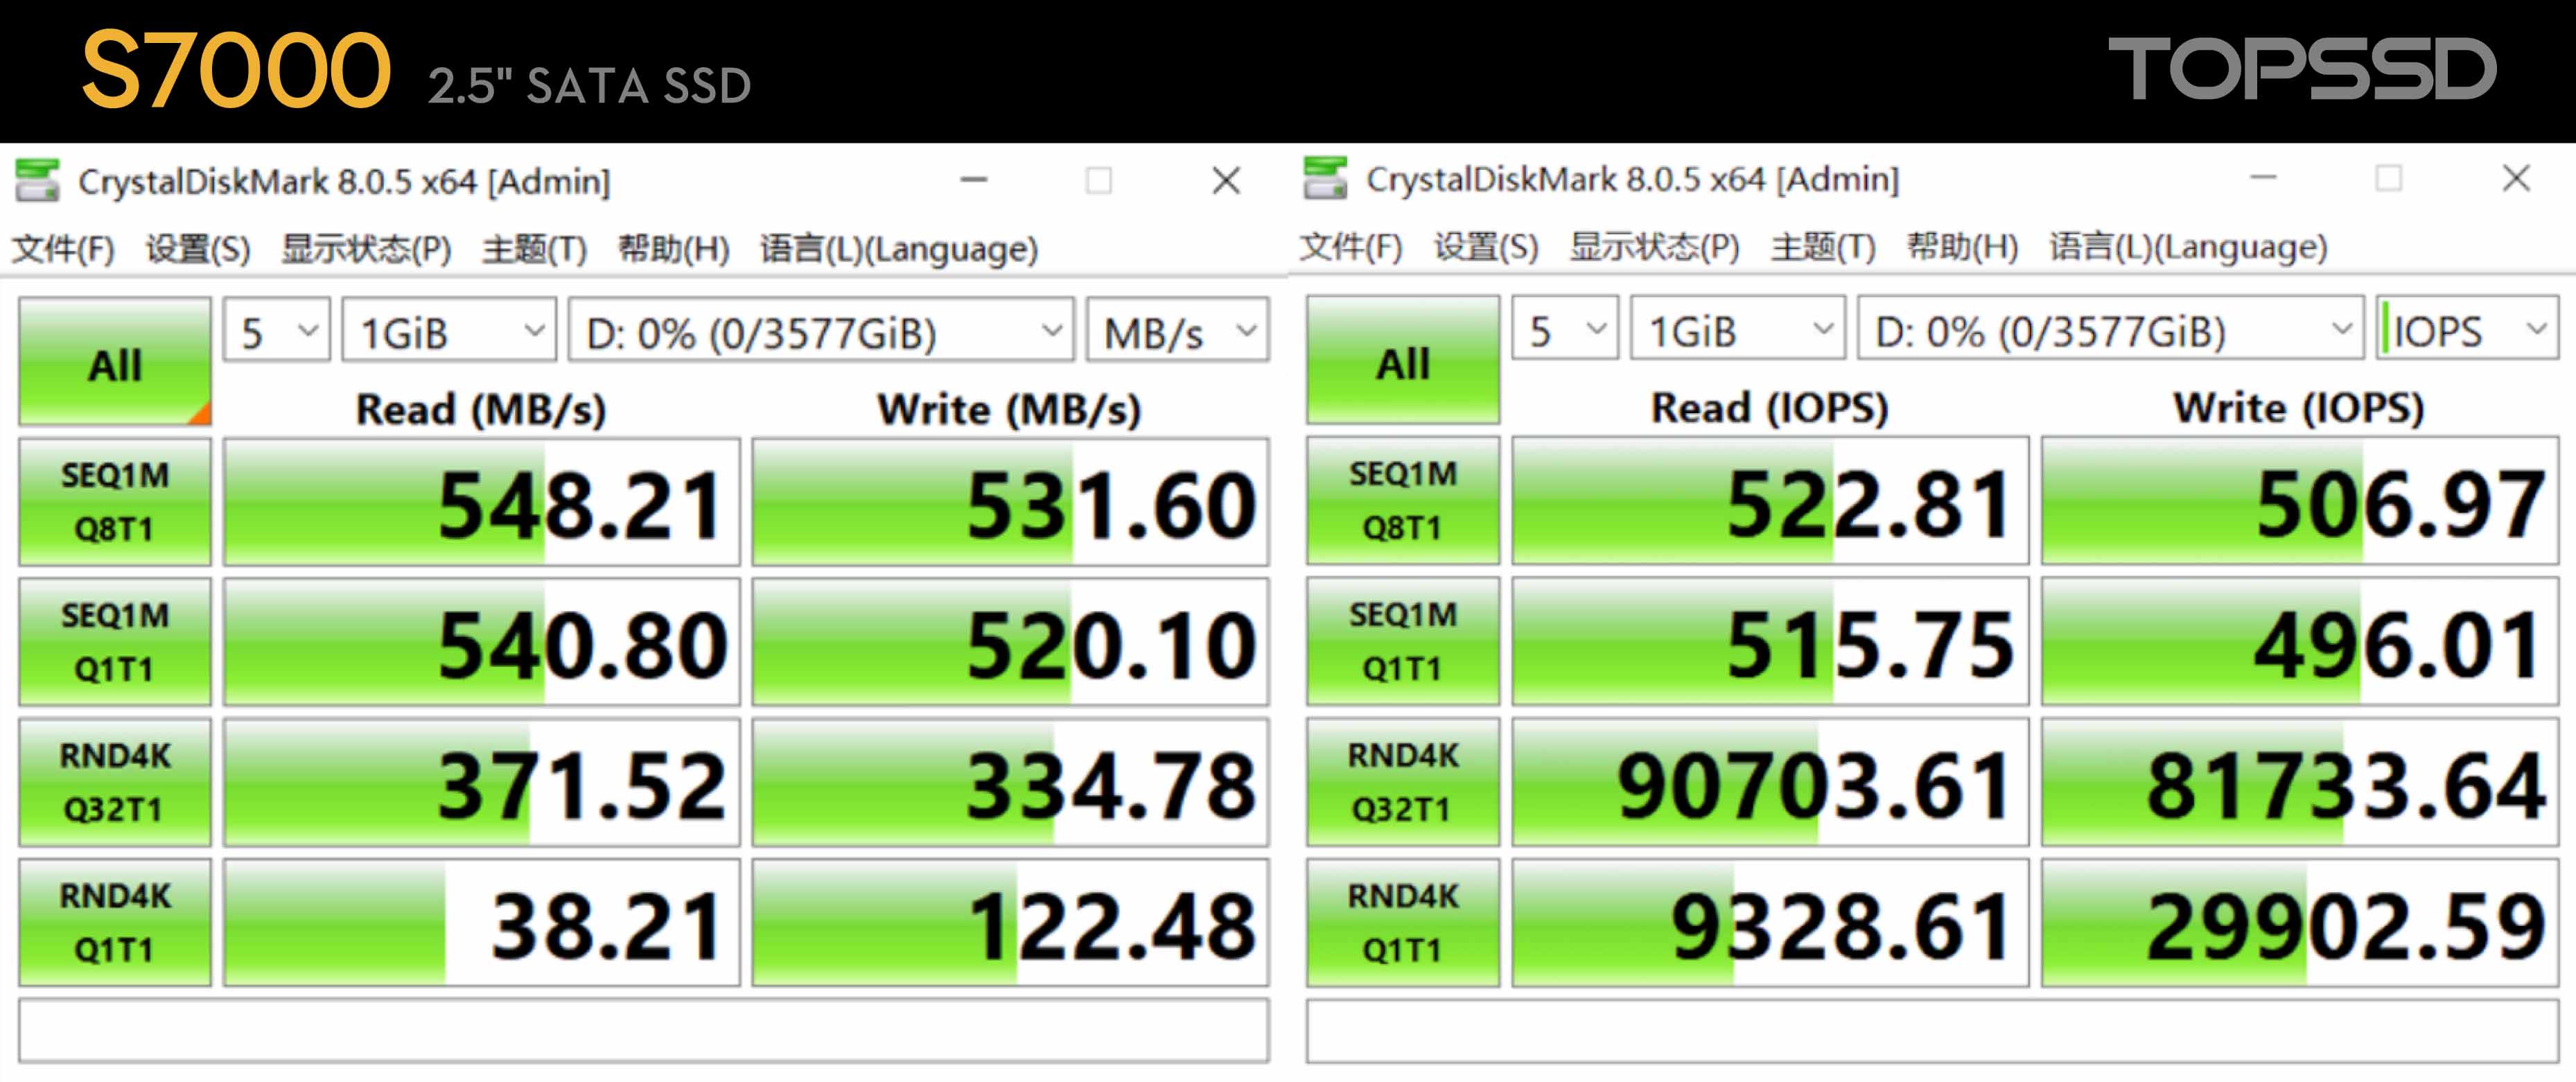Click comment field at bottom of left window

pyautogui.click(x=644, y=1030)
